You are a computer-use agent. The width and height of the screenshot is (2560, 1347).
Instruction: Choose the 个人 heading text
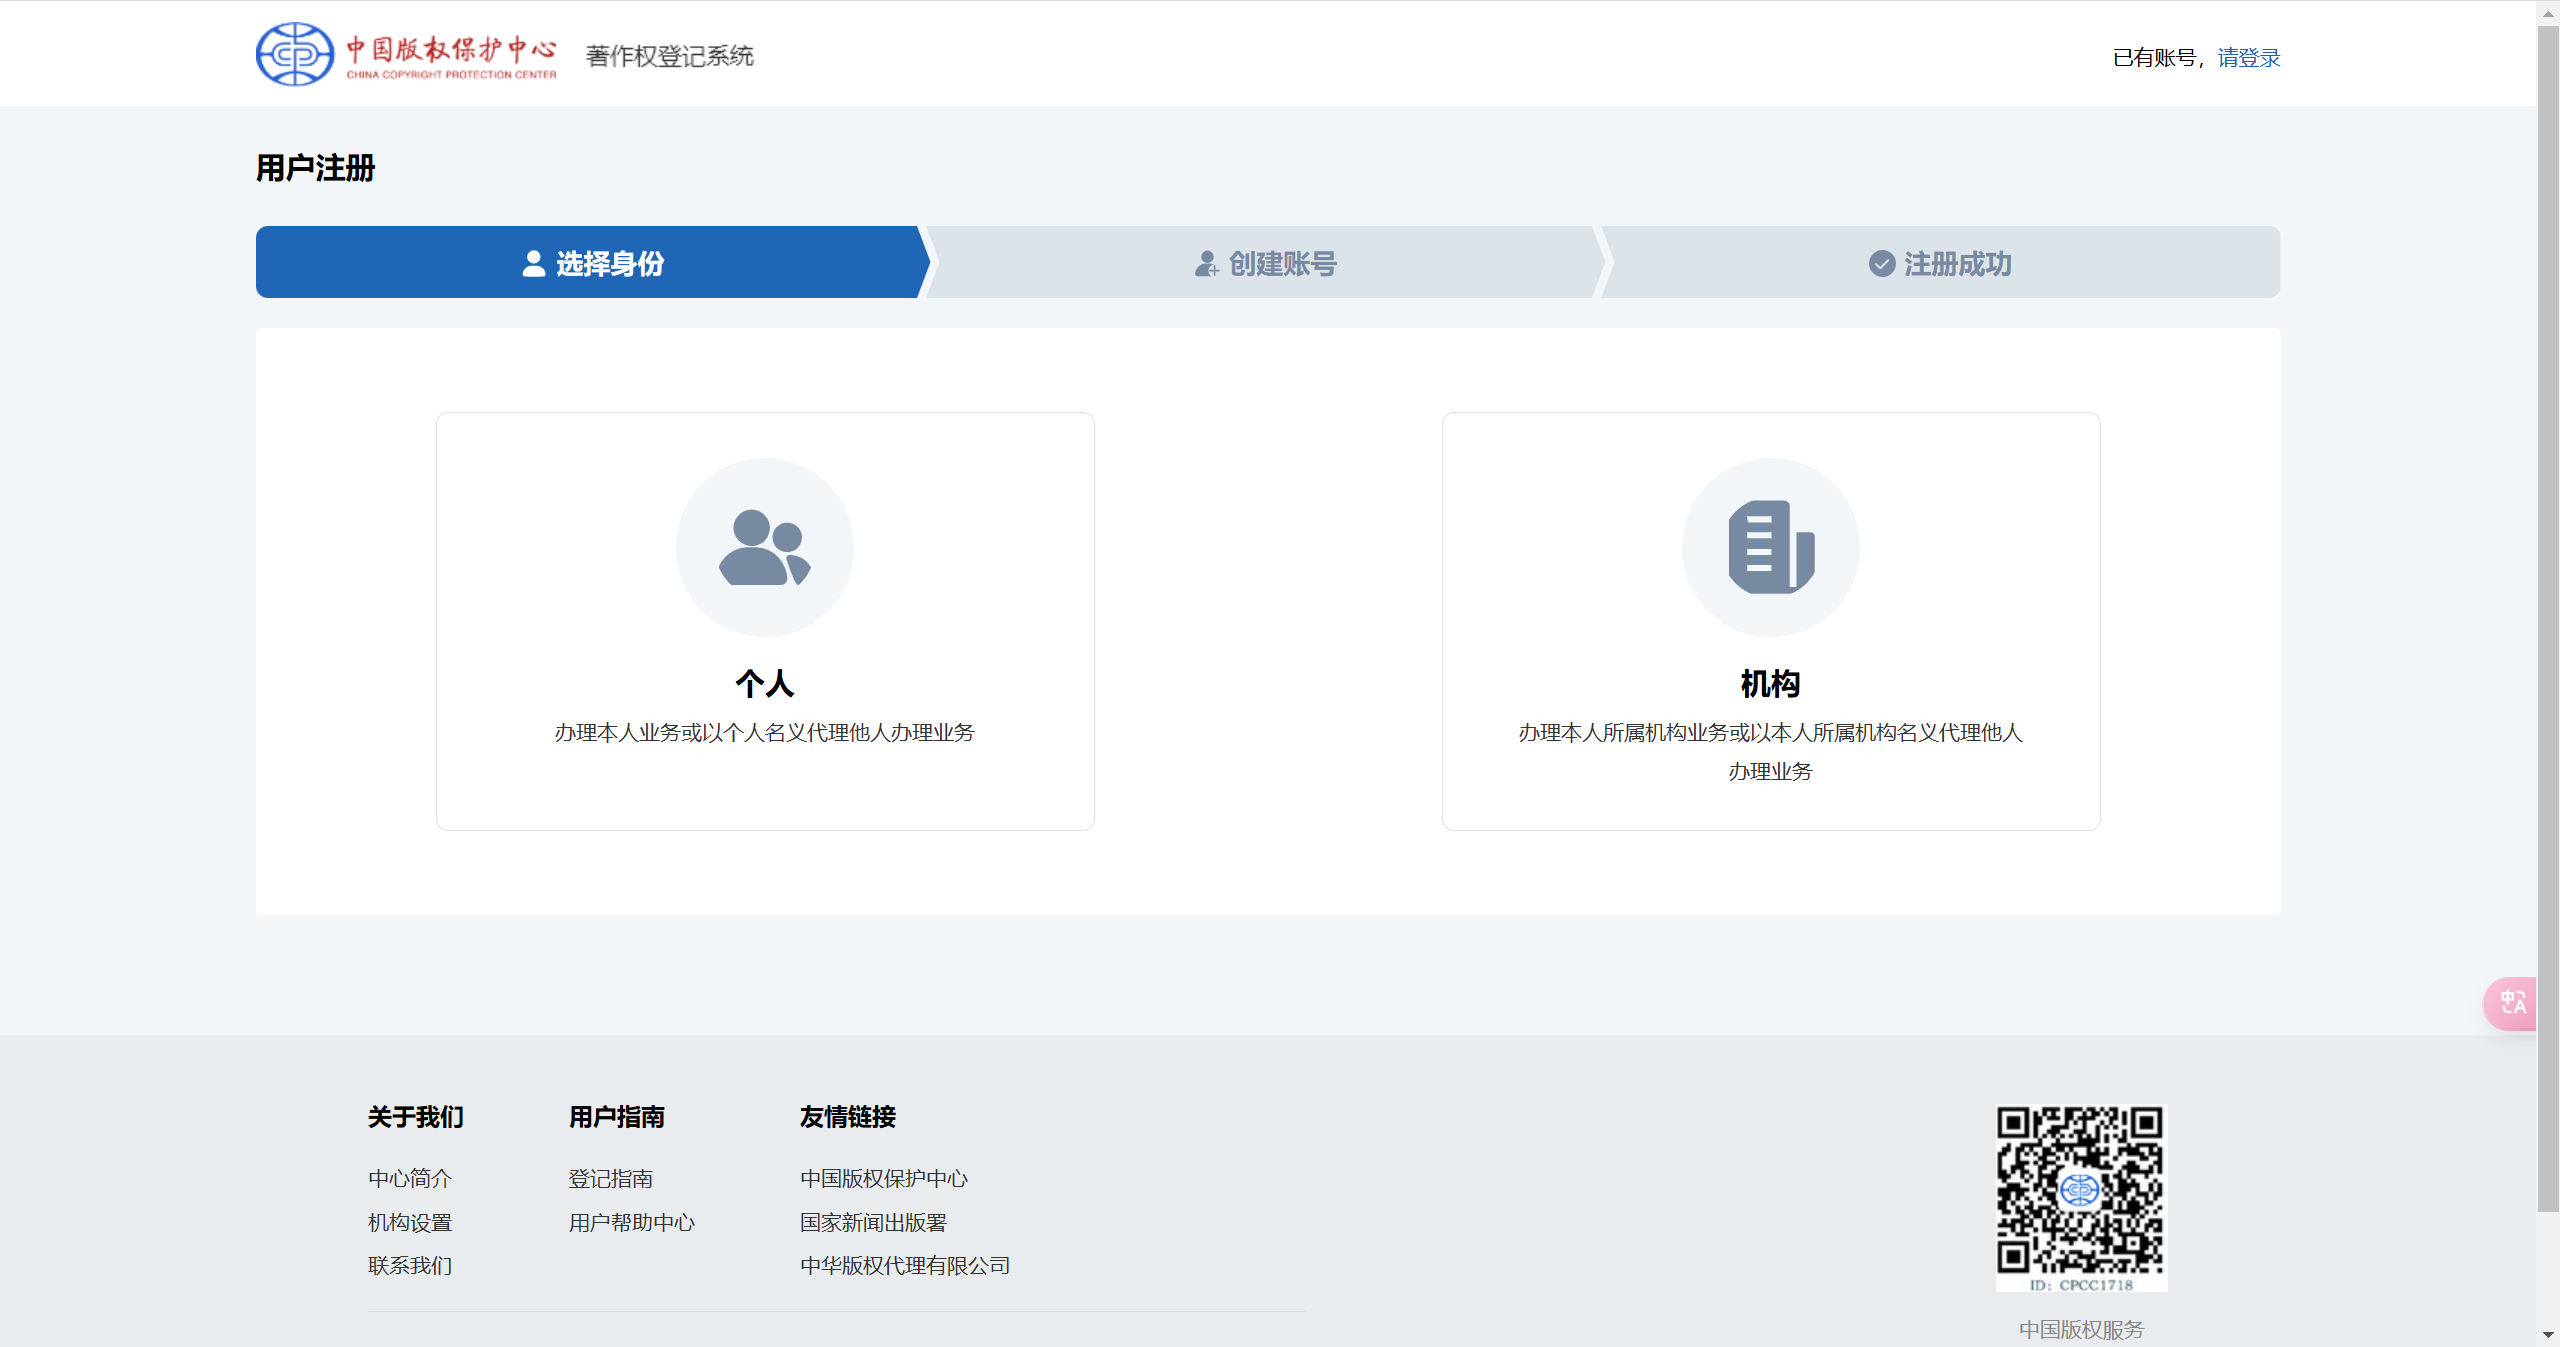pyautogui.click(x=765, y=684)
